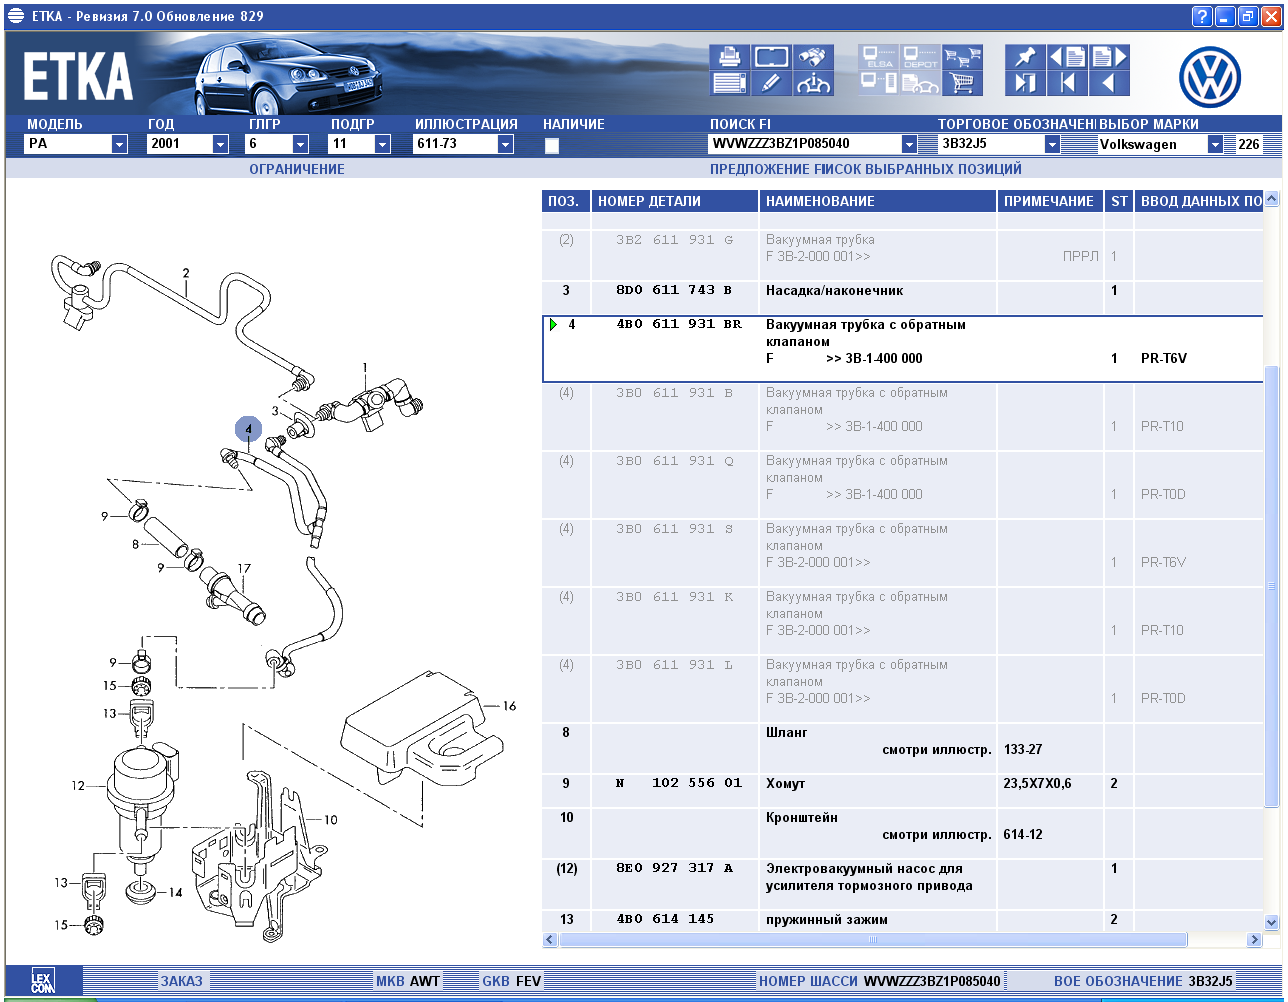Select part number 4B0 614 145
The width and height of the screenshot is (1288, 1002).
(x=665, y=919)
